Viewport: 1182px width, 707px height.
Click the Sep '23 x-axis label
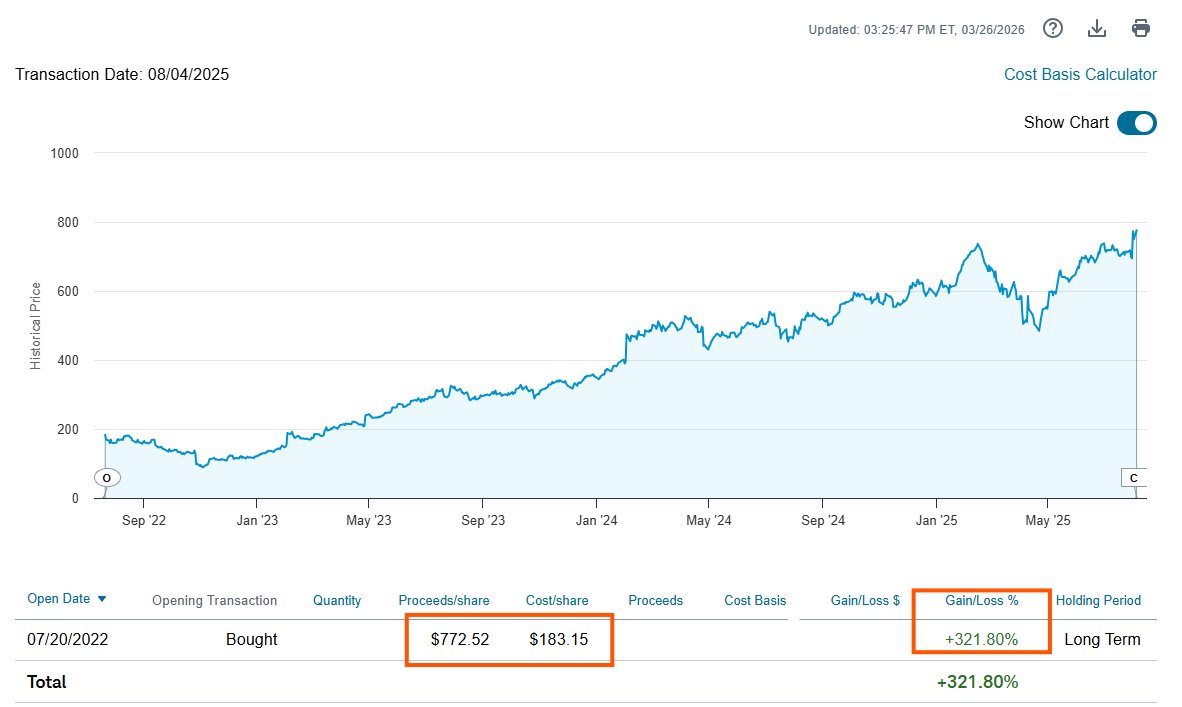[483, 520]
